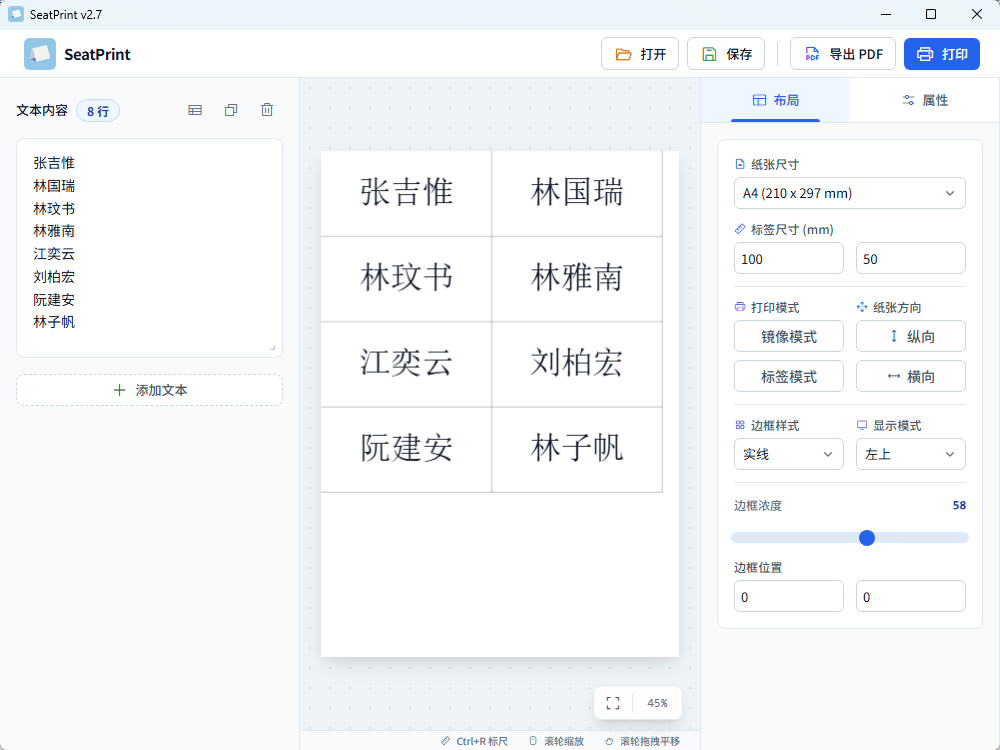Click the line 阮建安 in text list
Image resolution: width=1000 pixels, height=750 pixels.
click(x=54, y=300)
